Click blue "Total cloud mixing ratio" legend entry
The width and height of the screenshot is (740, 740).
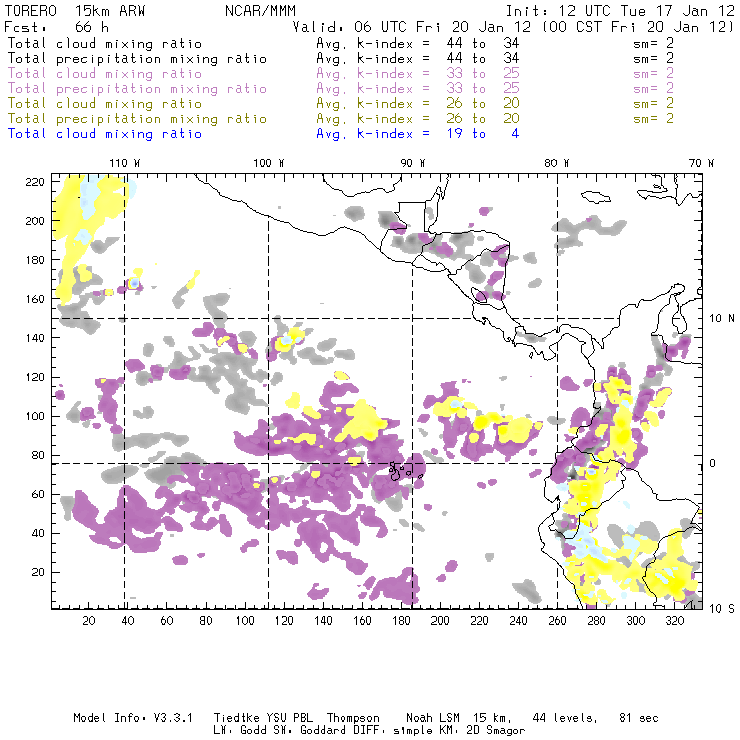tap(105, 134)
